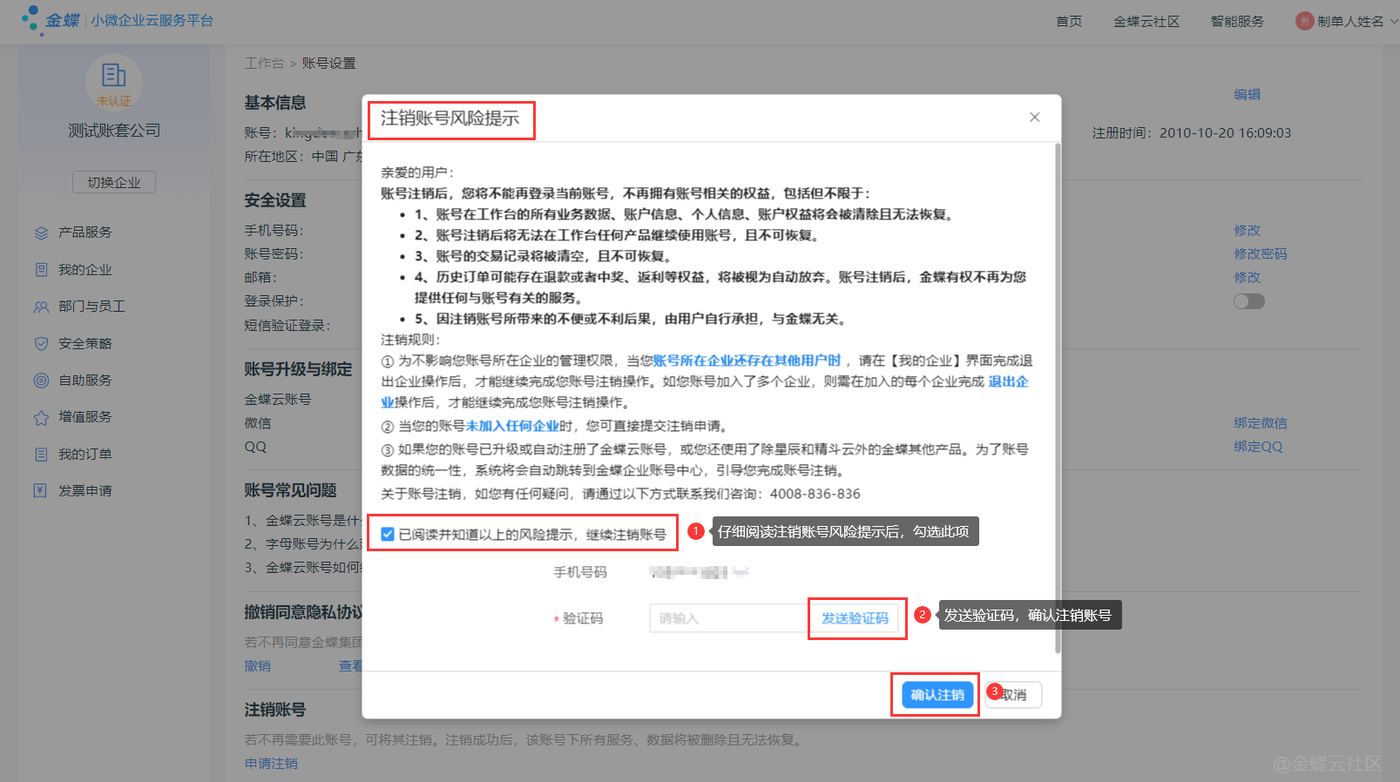Click the 我的订单 sidebar icon

point(41,454)
